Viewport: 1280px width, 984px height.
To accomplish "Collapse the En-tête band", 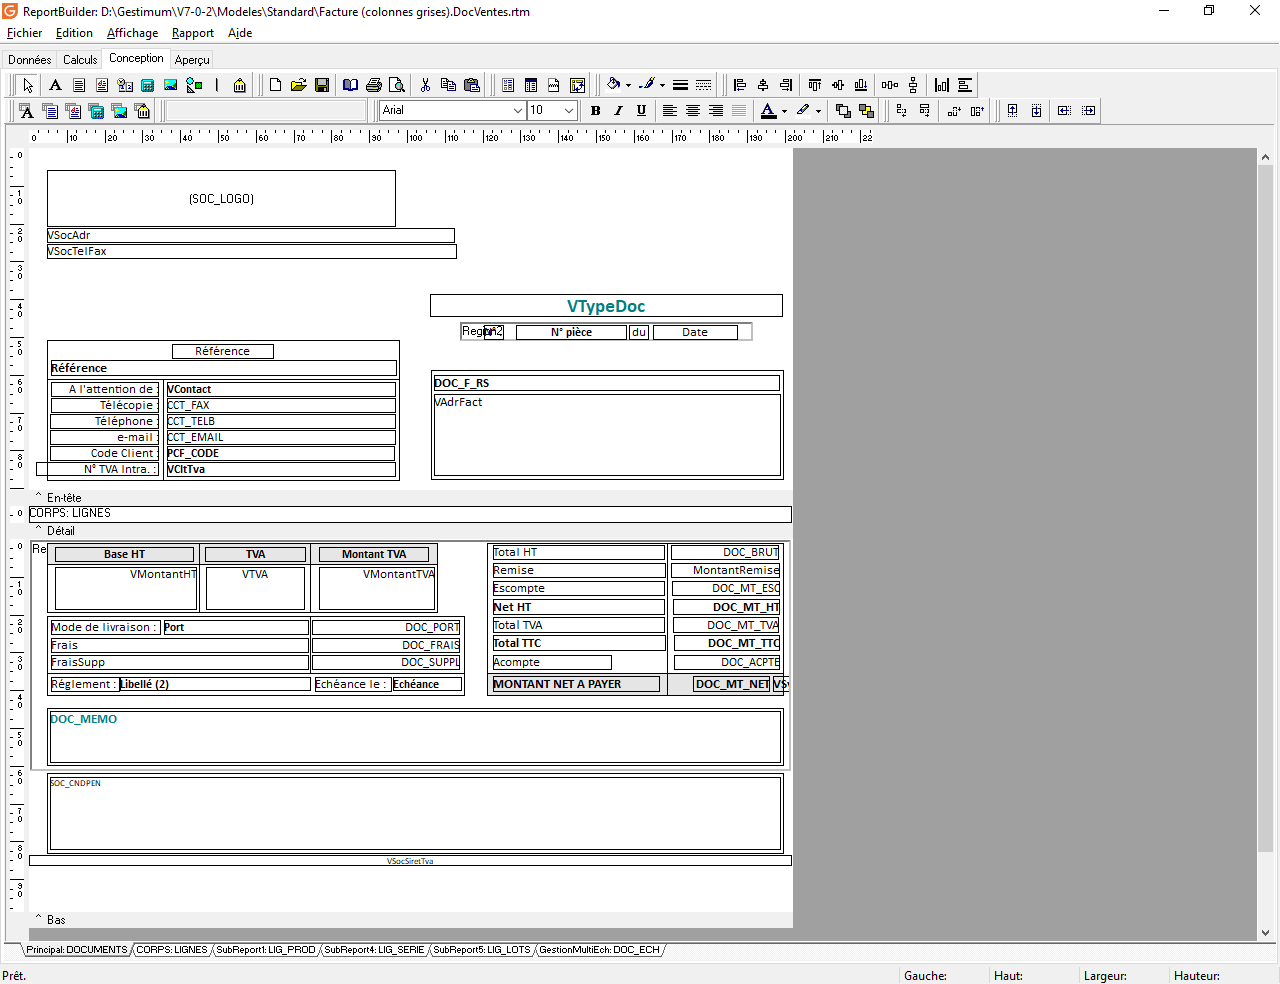I will click(x=39, y=496).
